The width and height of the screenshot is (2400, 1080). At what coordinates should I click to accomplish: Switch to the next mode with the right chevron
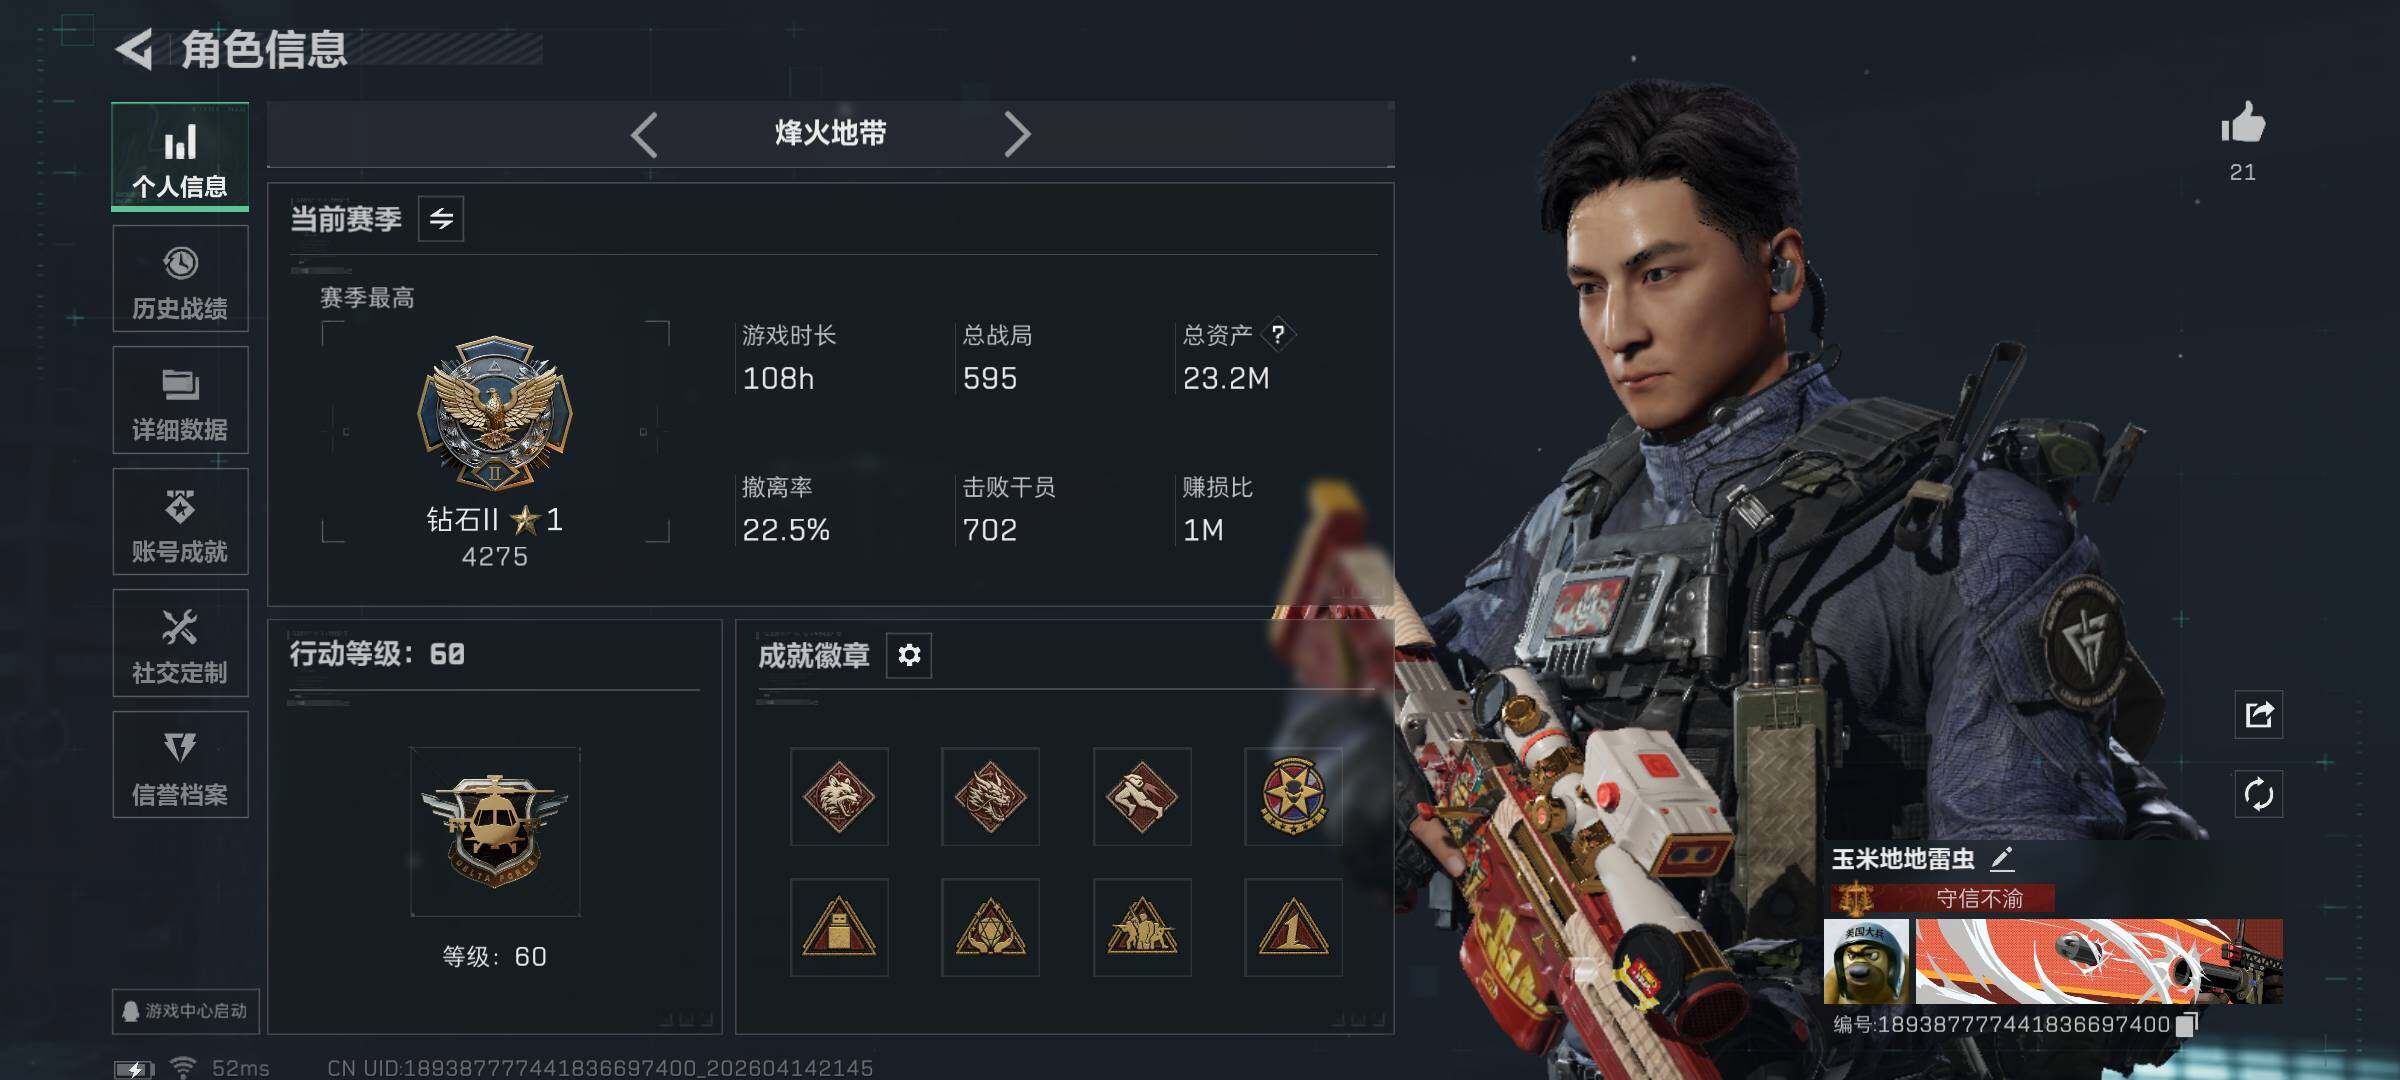[x=1016, y=134]
